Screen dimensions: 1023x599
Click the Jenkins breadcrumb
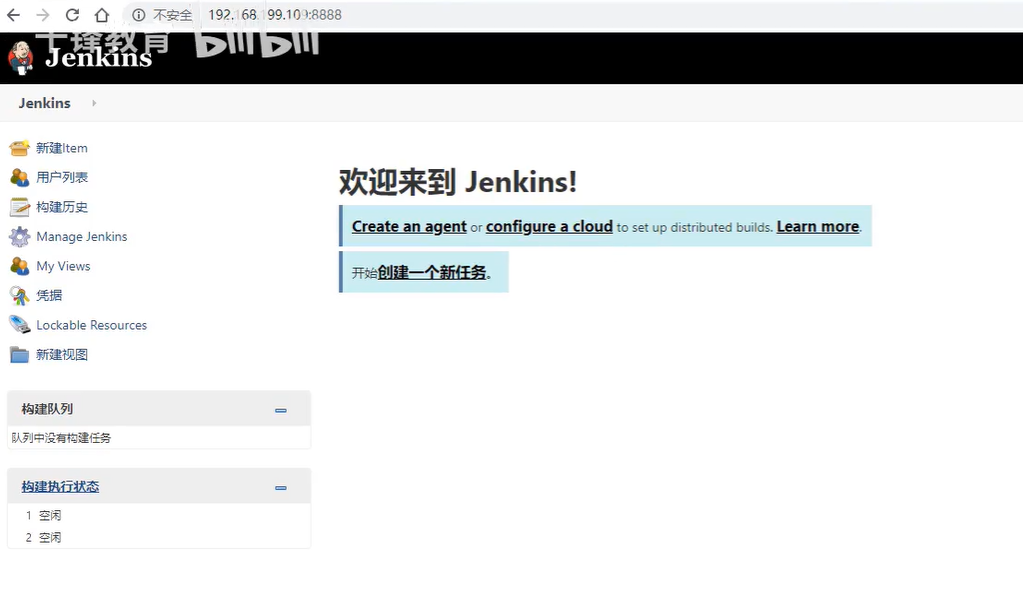click(44, 103)
